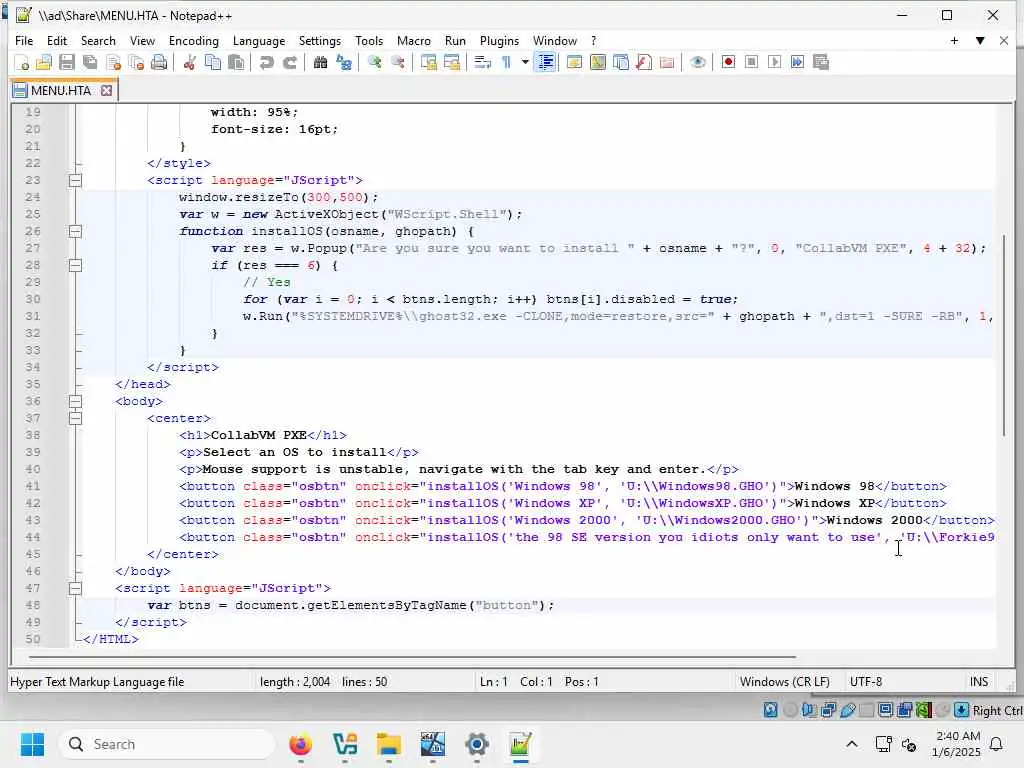The height and width of the screenshot is (768, 1024).
Task: Click the Save Recorded Macro icon
Action: (x=821, y=63)
